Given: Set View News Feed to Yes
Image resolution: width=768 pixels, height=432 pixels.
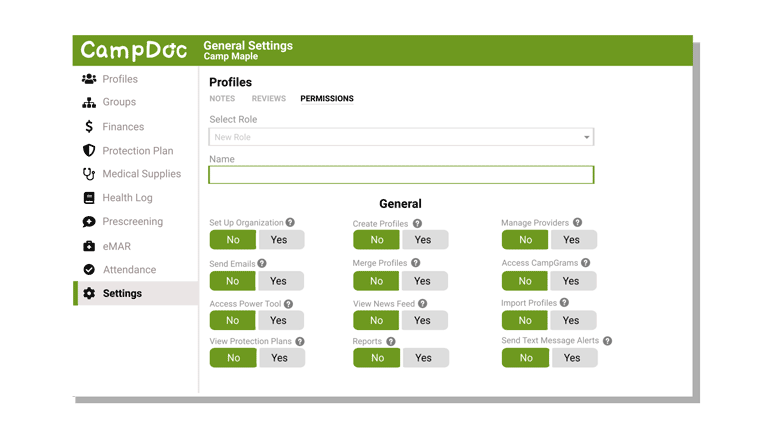Looking at the screenshot, I should (x=424, y=320).
